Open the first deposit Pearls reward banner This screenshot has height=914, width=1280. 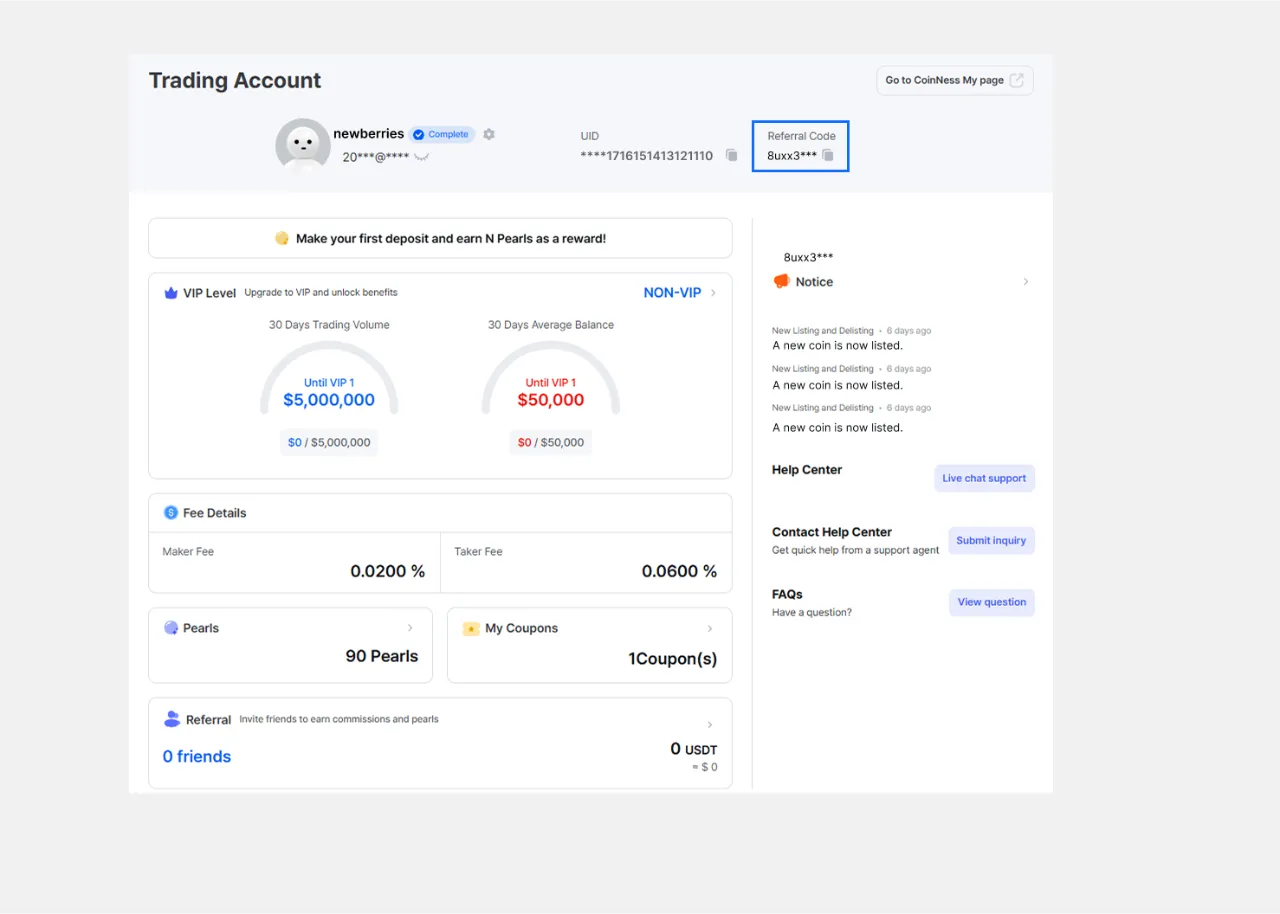tap(440, 239)
